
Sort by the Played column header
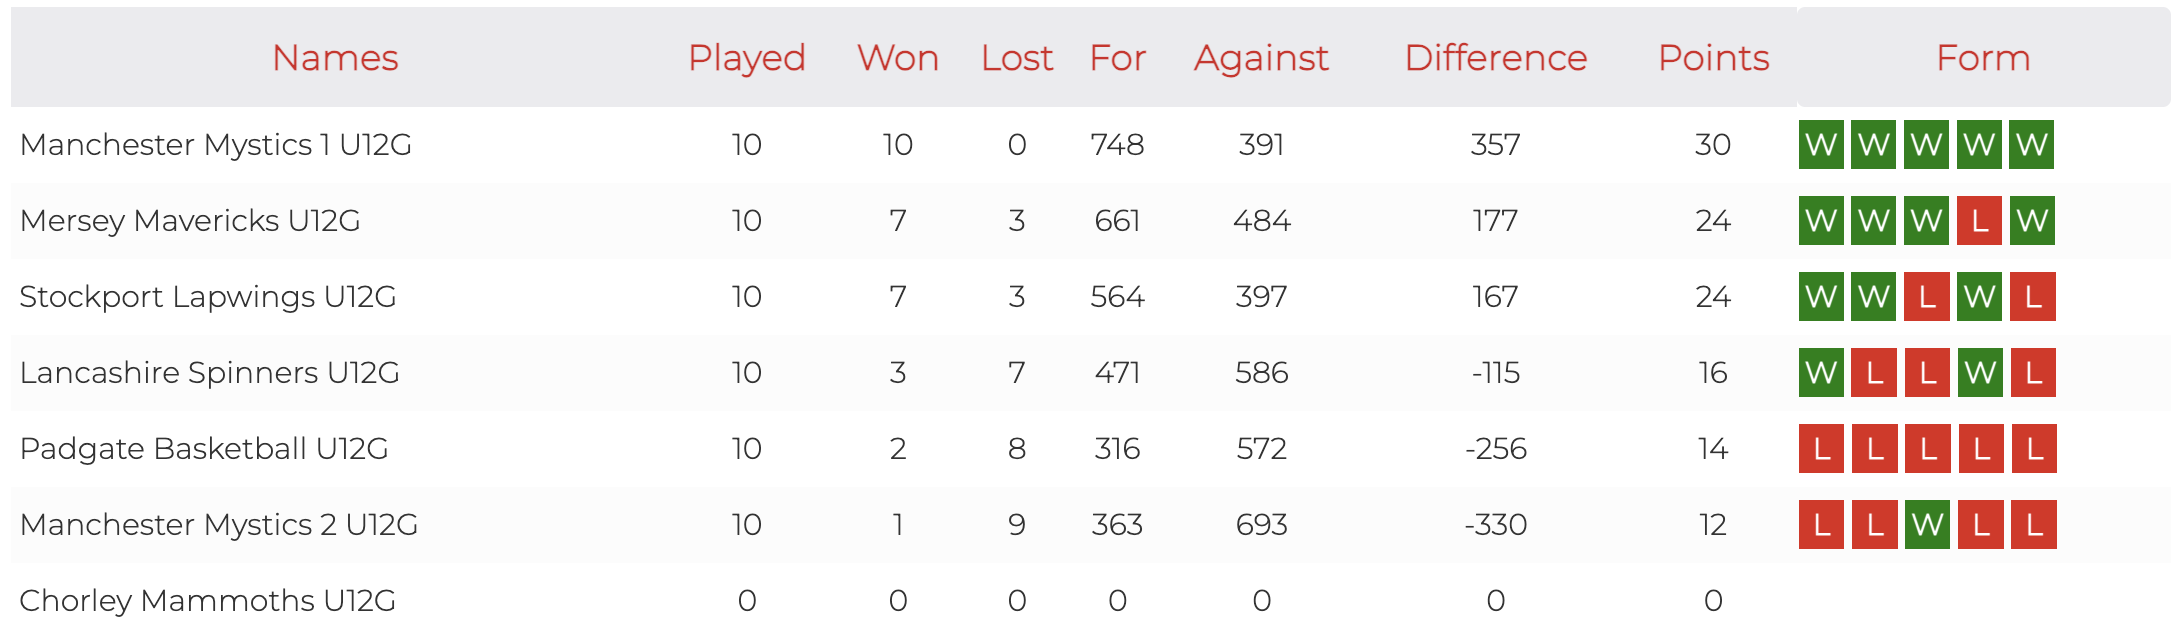[x=746, y=58]
